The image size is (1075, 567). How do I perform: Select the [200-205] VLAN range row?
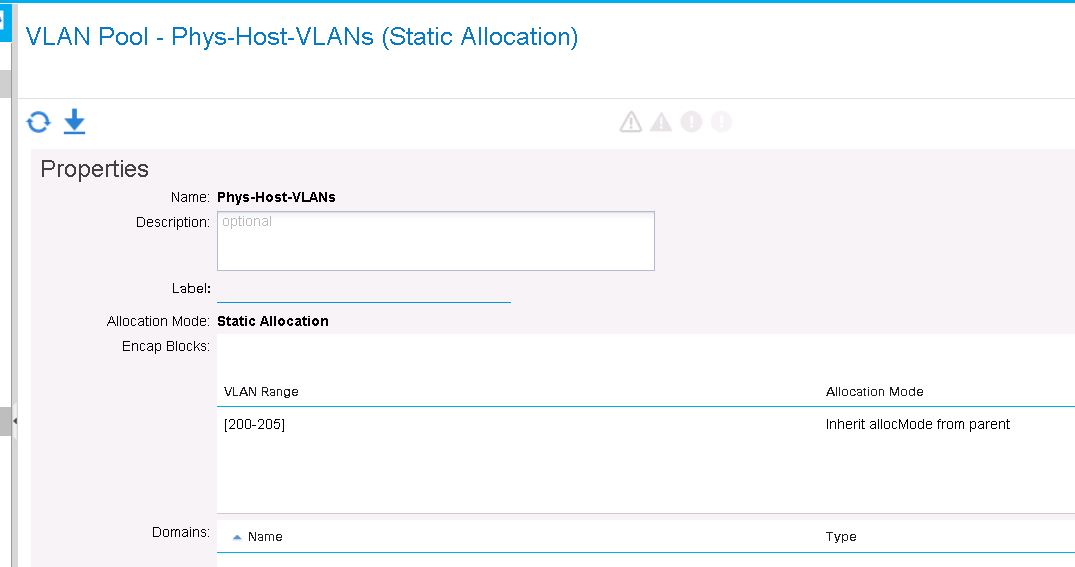(x=646, y=424)
